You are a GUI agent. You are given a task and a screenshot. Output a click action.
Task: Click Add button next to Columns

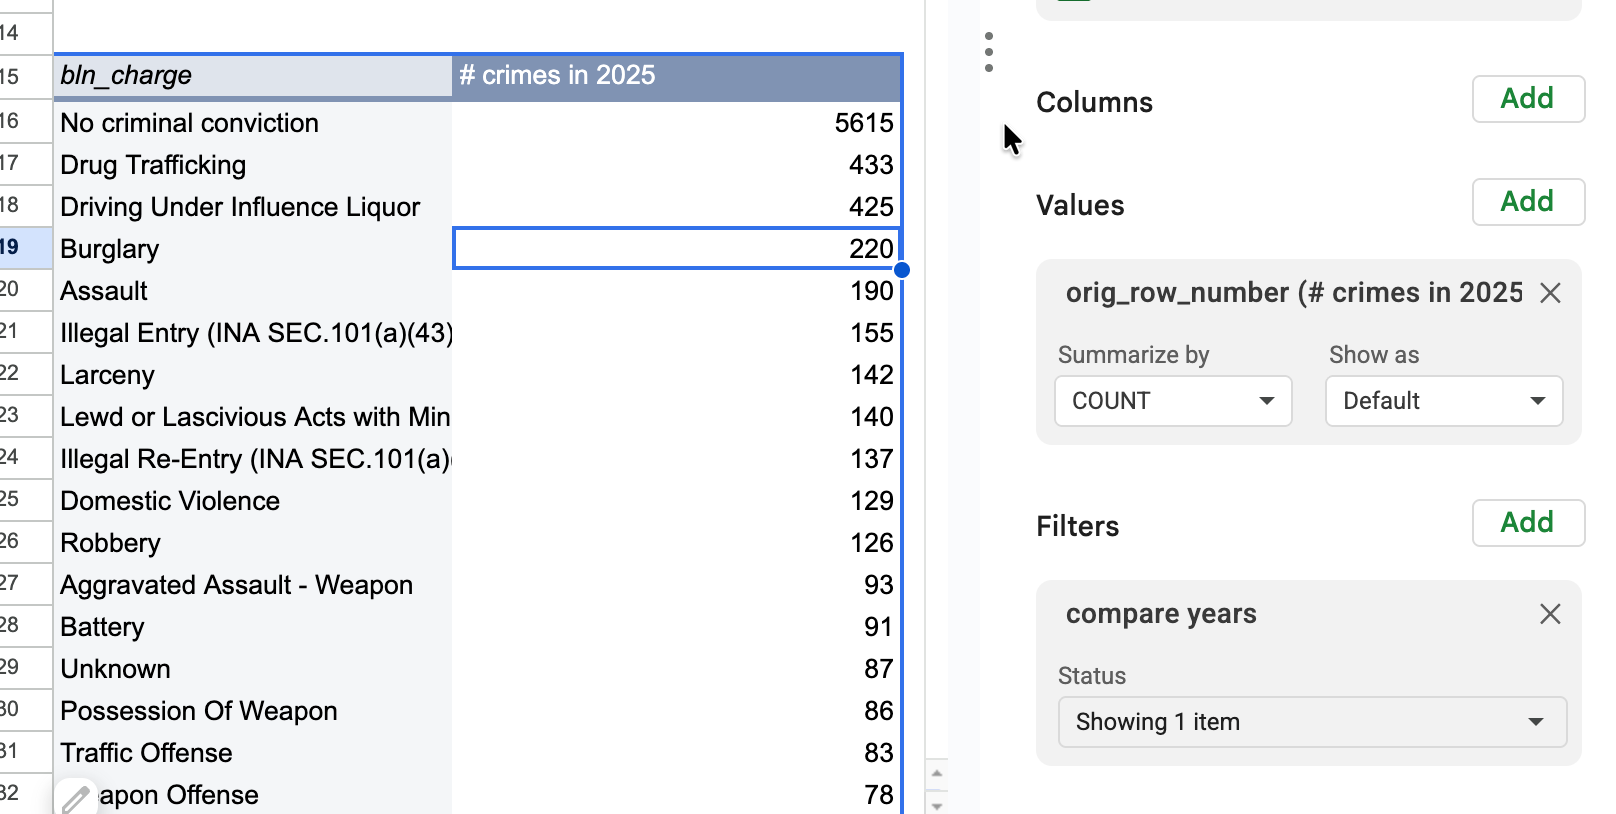point(1527,99)
